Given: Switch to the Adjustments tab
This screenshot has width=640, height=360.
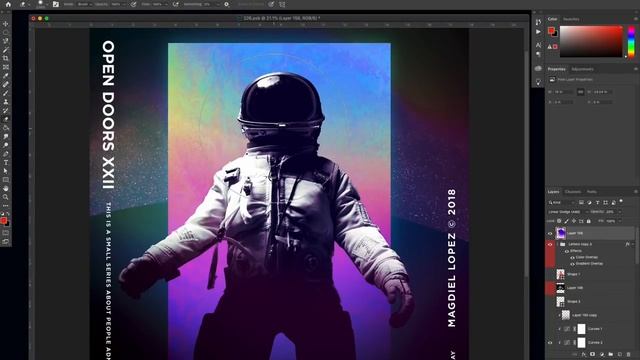Looking at the screenshot, I should [582, 69].
